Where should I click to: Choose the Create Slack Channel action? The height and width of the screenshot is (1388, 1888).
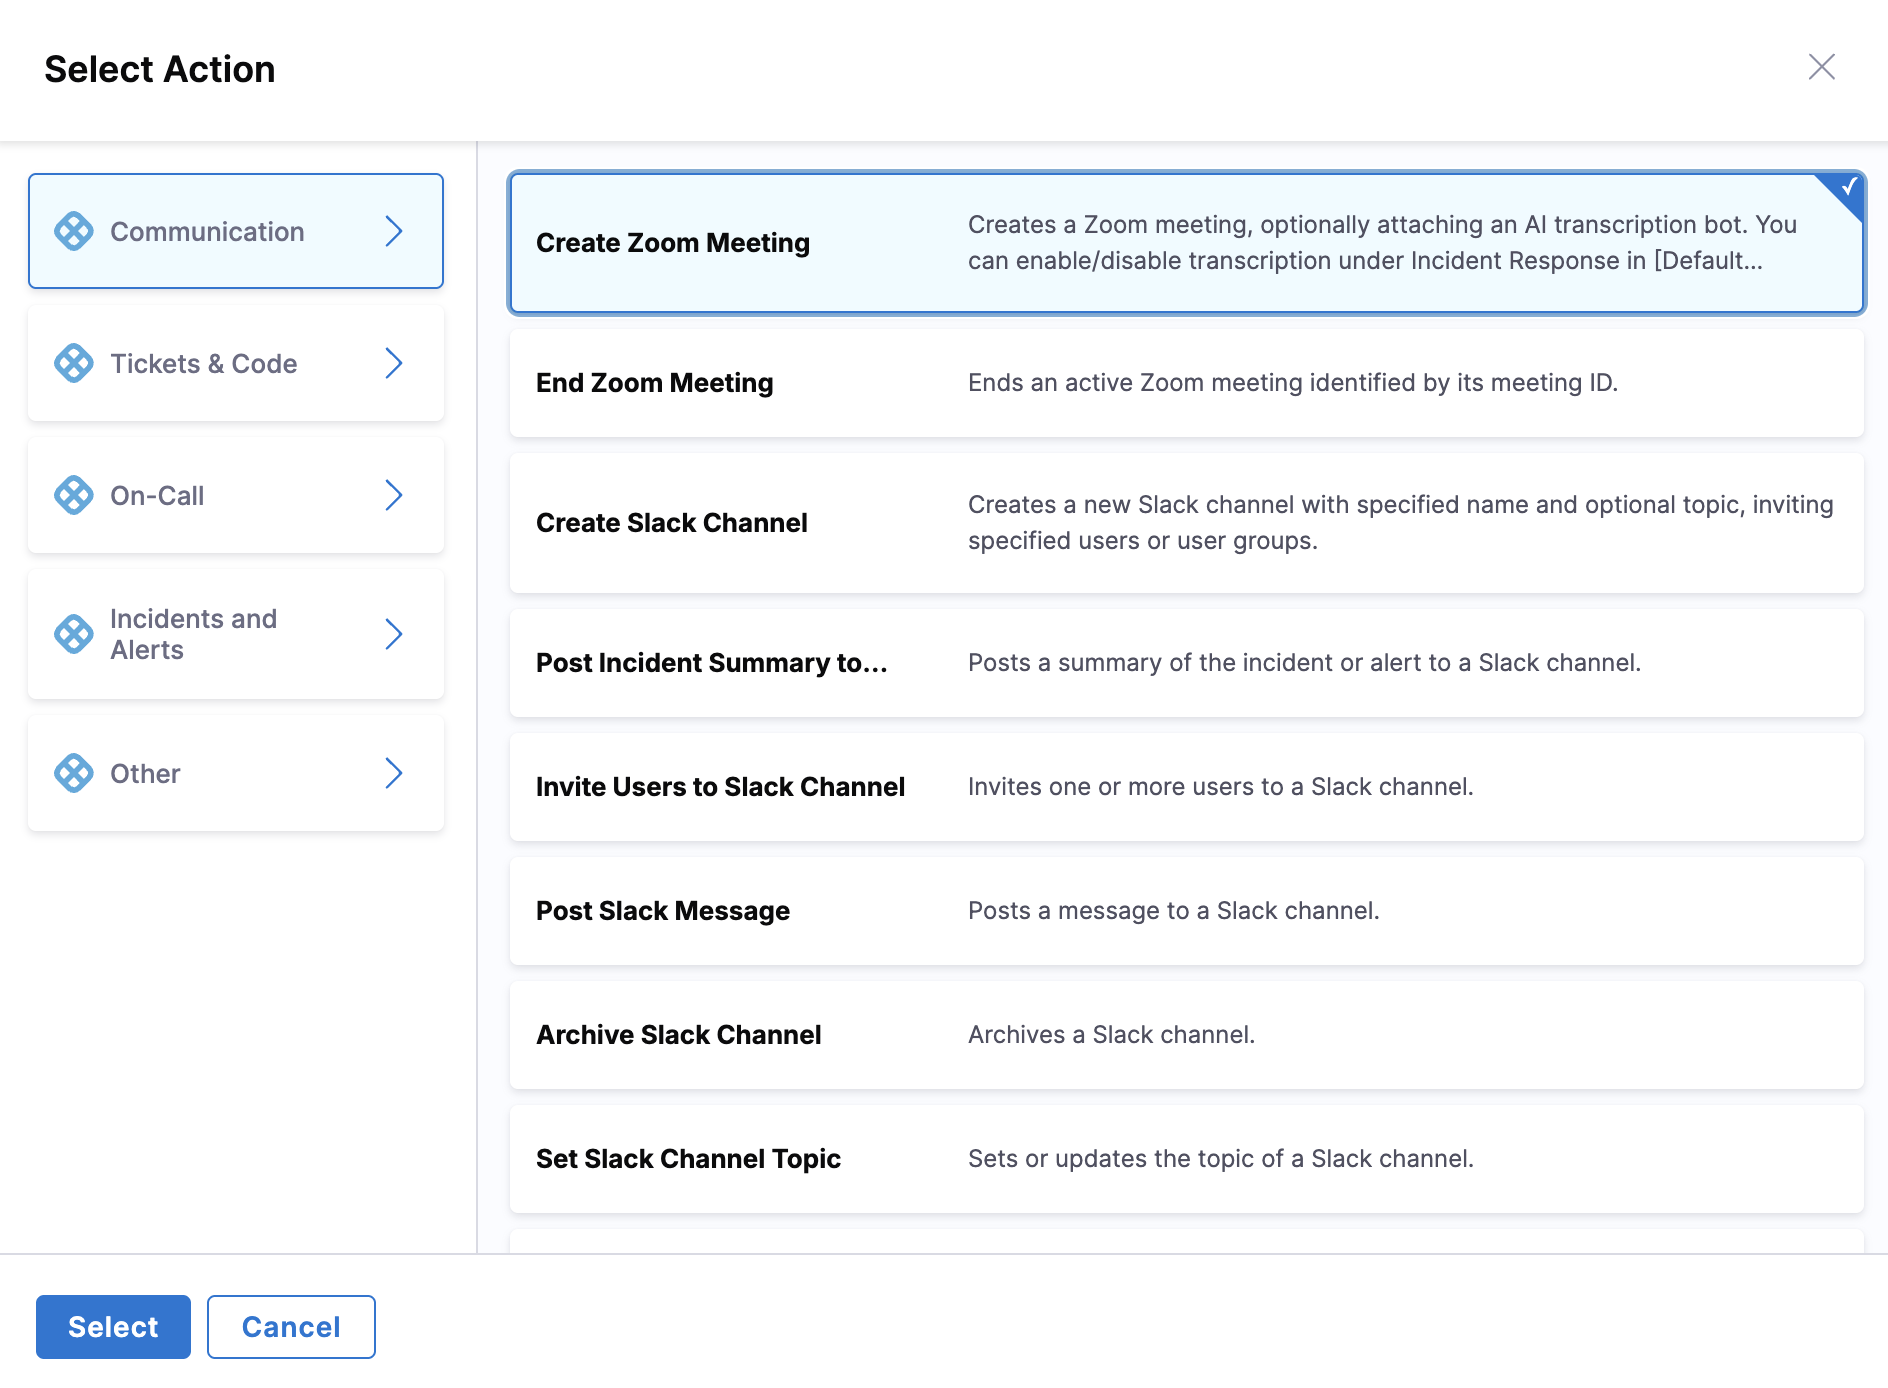tap(1187, 523)
